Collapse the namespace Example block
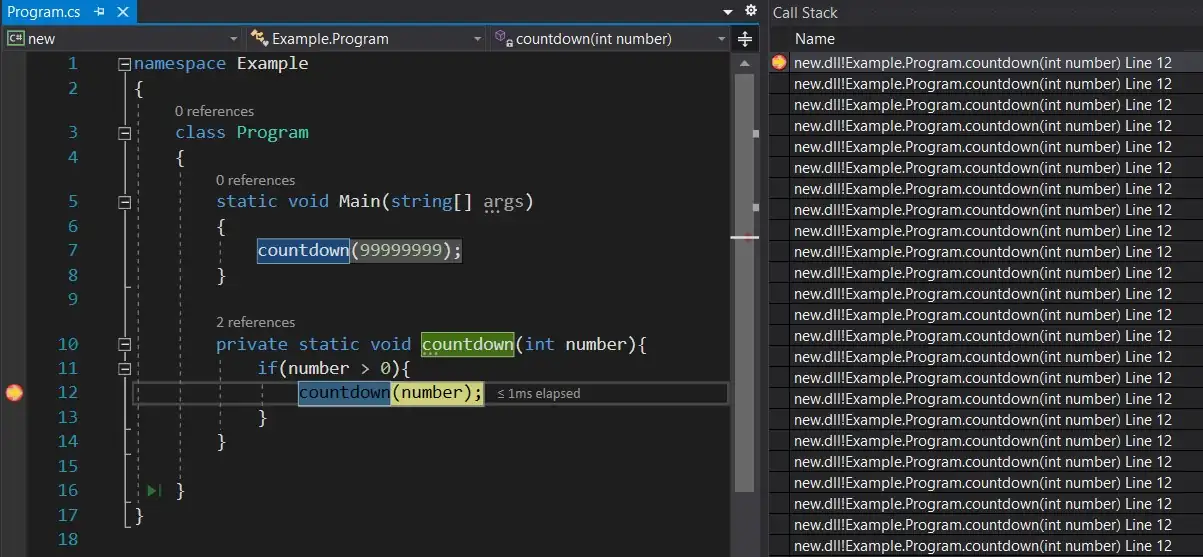The height and width of the screenshot is (557, 1203). tap(124, 64)
